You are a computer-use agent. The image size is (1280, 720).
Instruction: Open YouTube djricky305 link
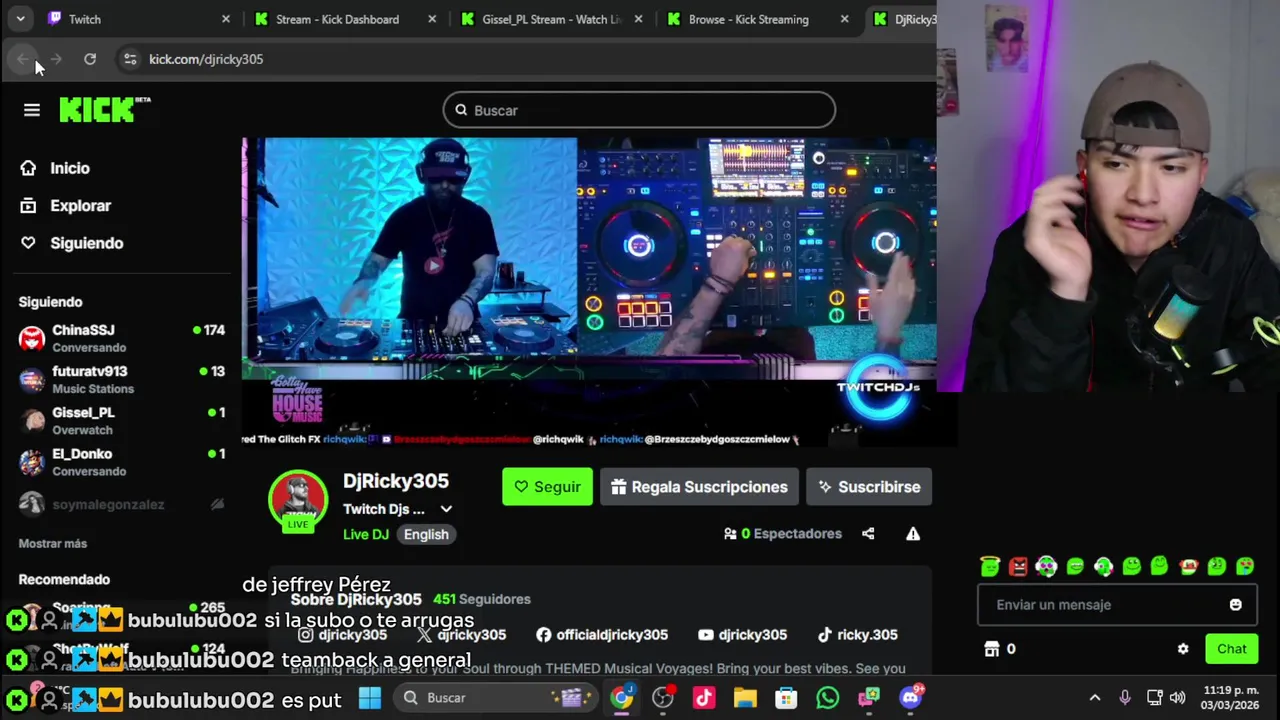pos(743,635)
